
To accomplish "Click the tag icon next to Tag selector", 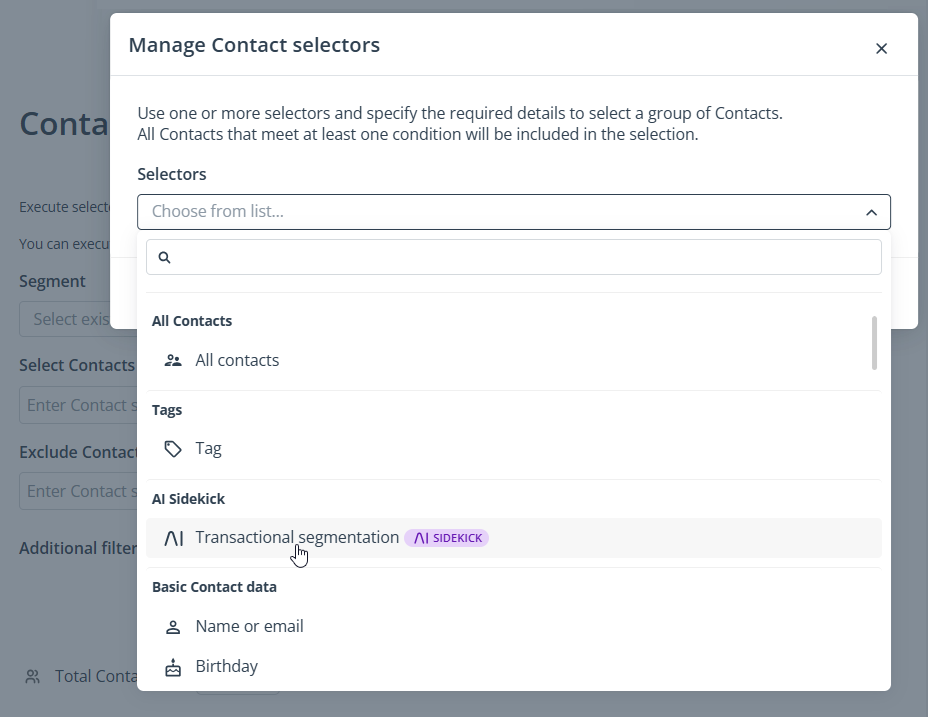I will point(173,448).
